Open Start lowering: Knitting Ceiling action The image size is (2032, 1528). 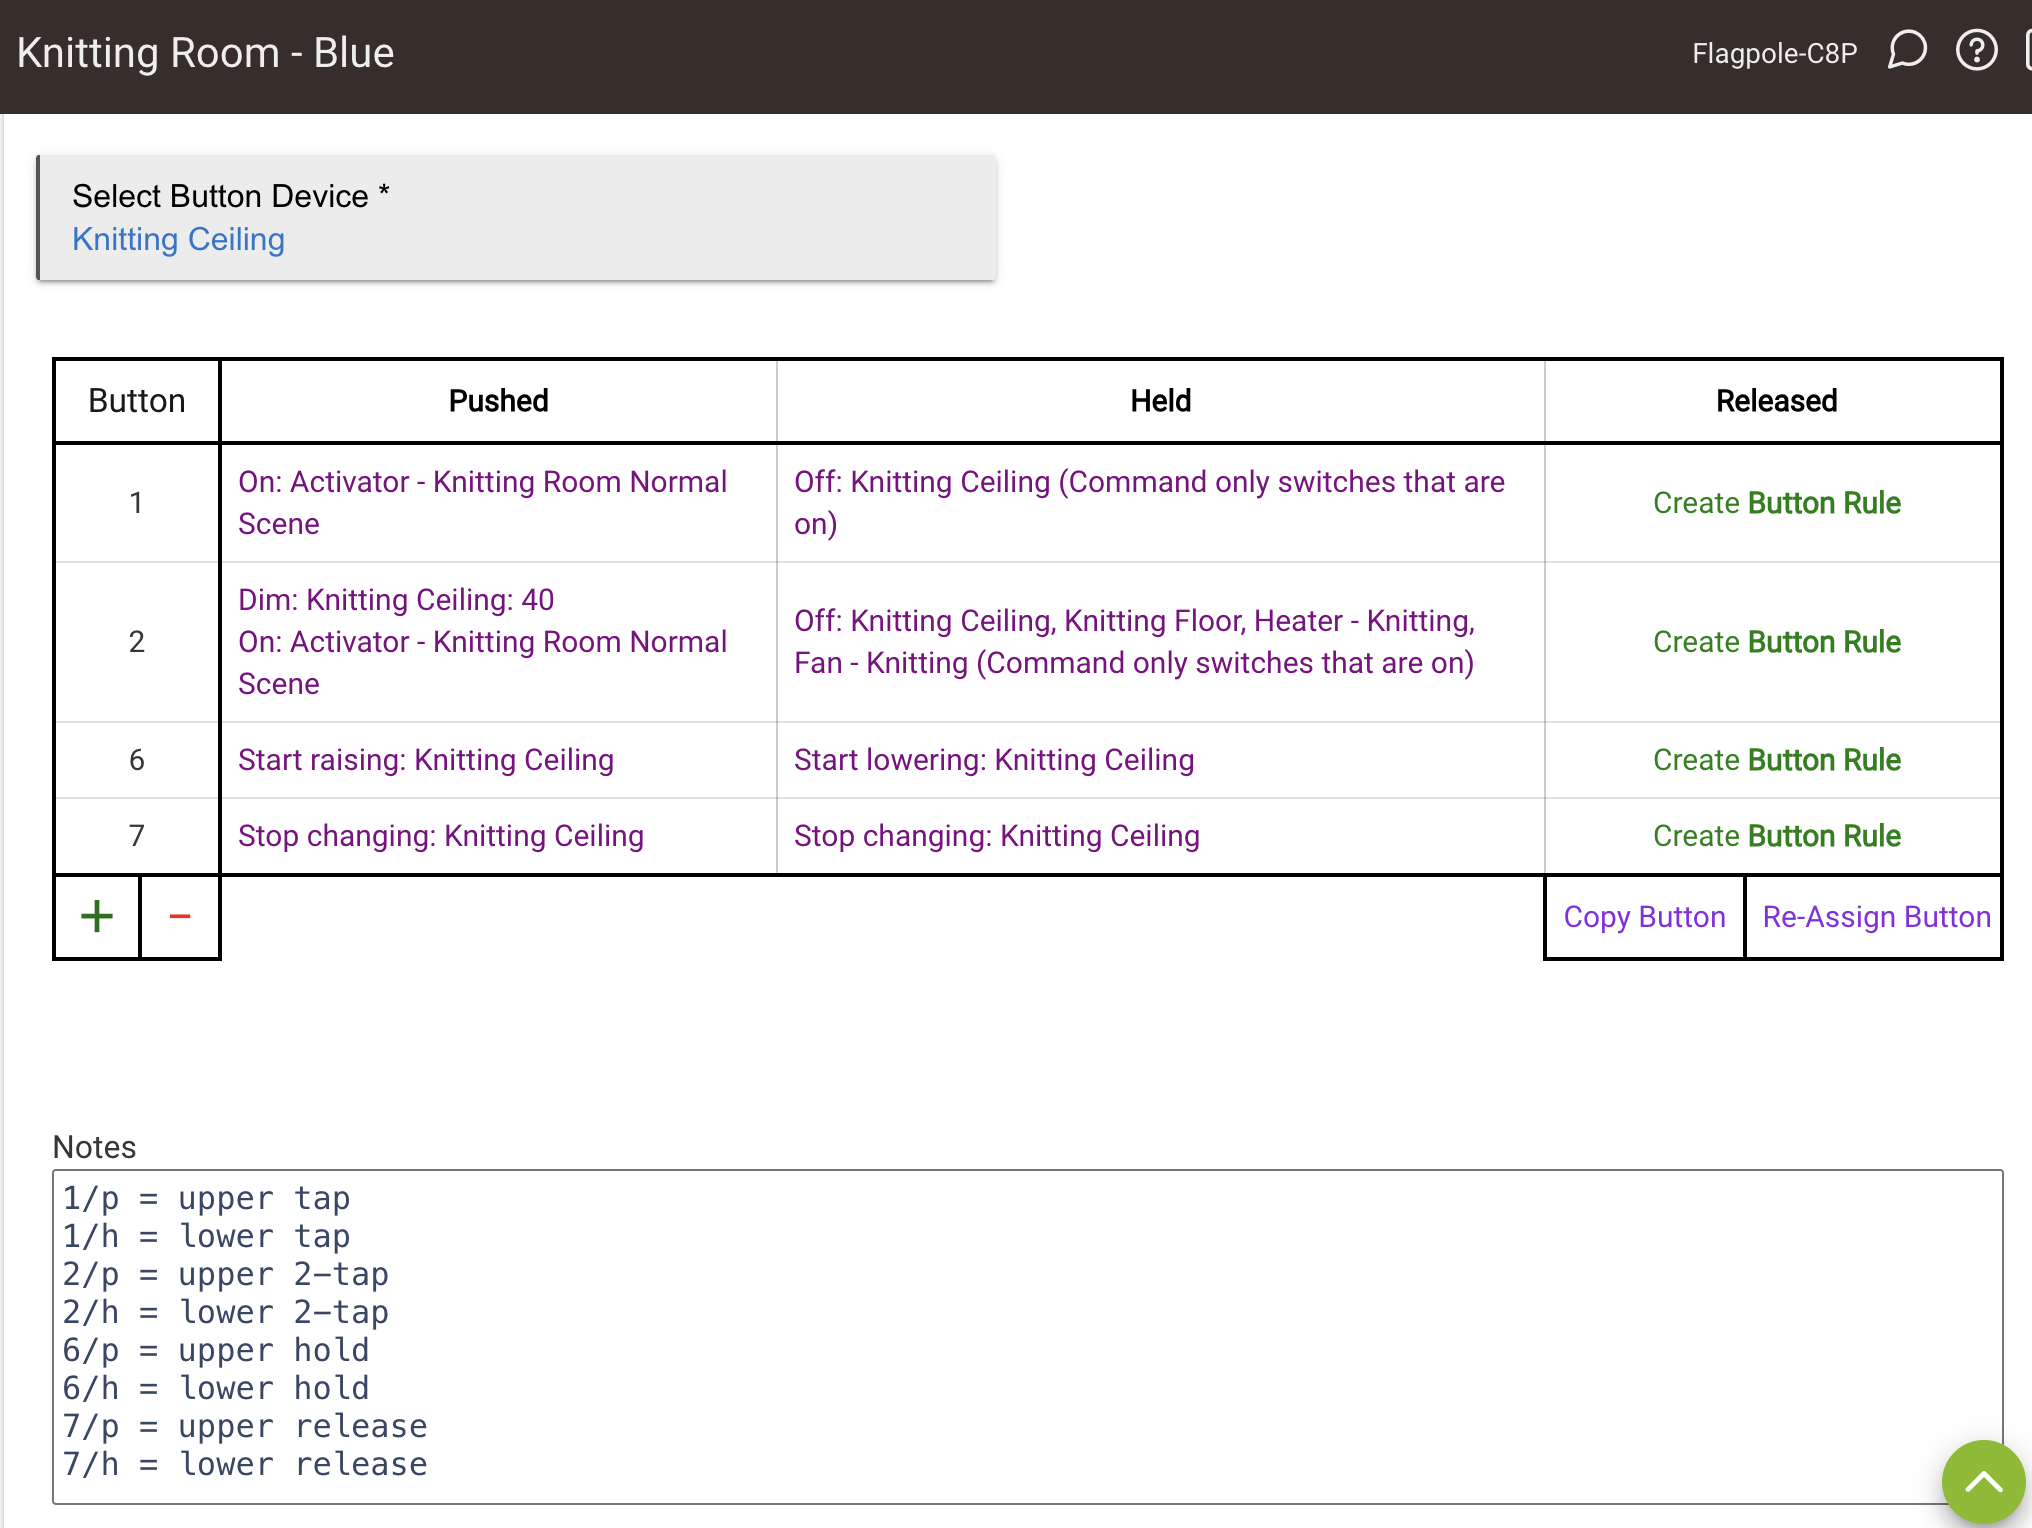pos(994,760)
